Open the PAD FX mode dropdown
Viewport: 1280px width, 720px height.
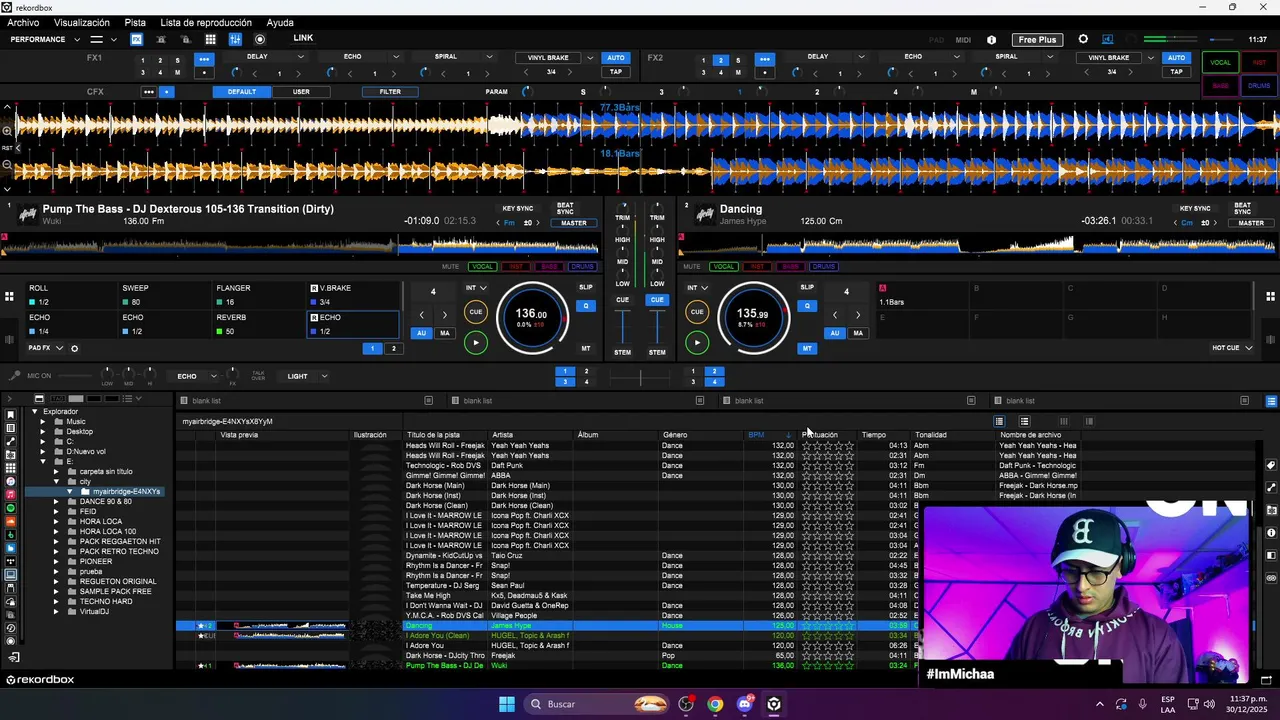point(59,348)
